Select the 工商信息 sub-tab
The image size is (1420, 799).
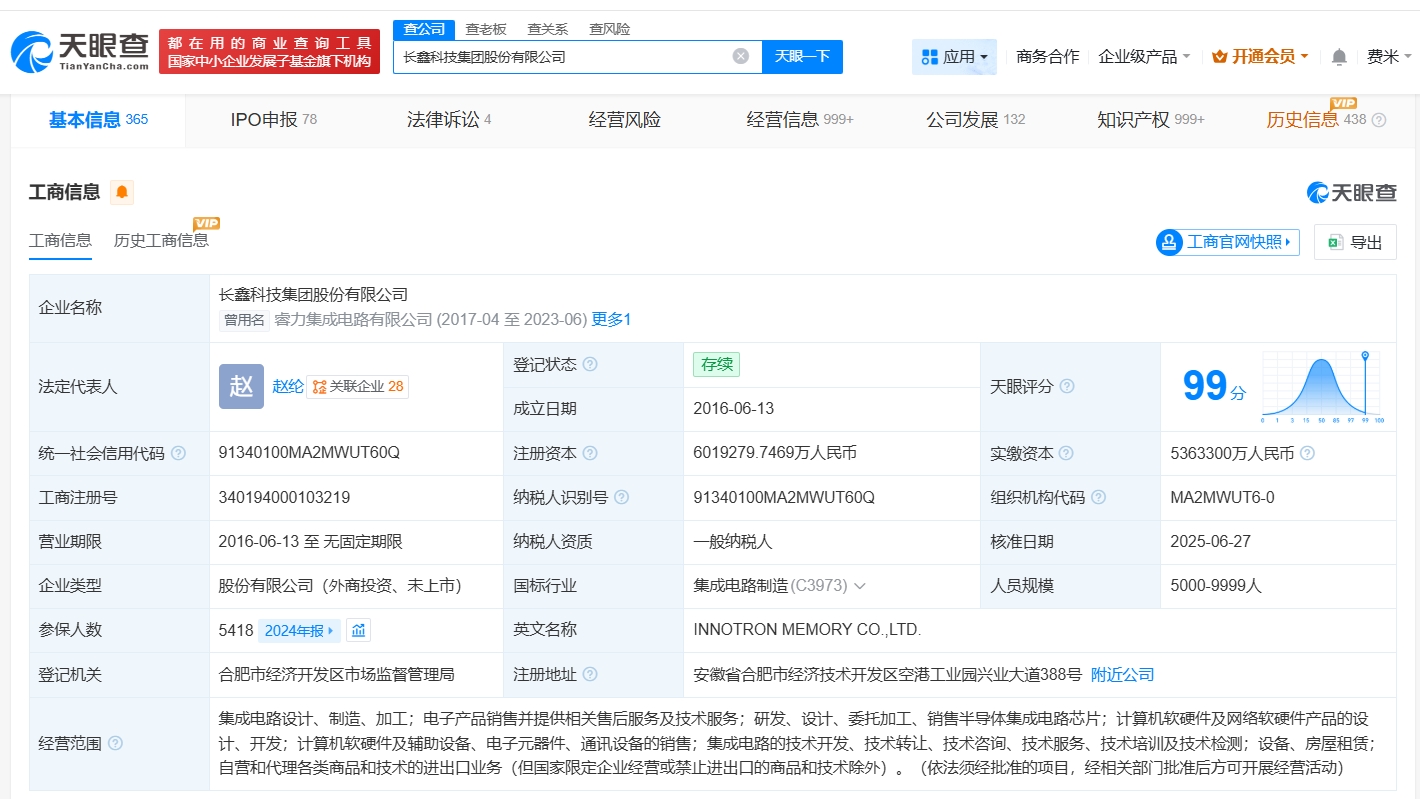60,241
